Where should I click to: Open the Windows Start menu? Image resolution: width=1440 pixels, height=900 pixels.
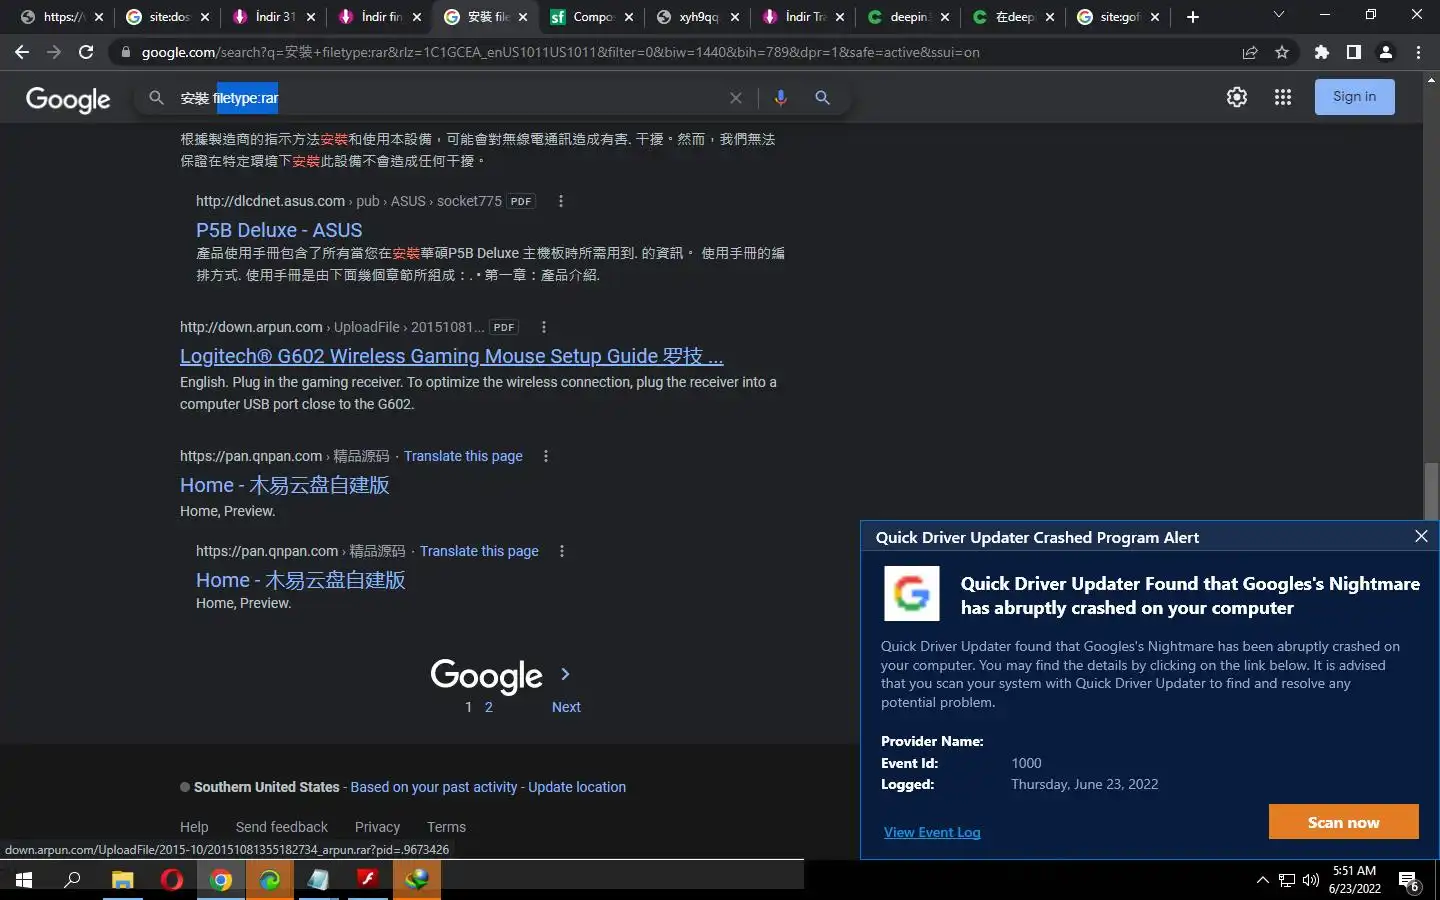pos(24,880)
